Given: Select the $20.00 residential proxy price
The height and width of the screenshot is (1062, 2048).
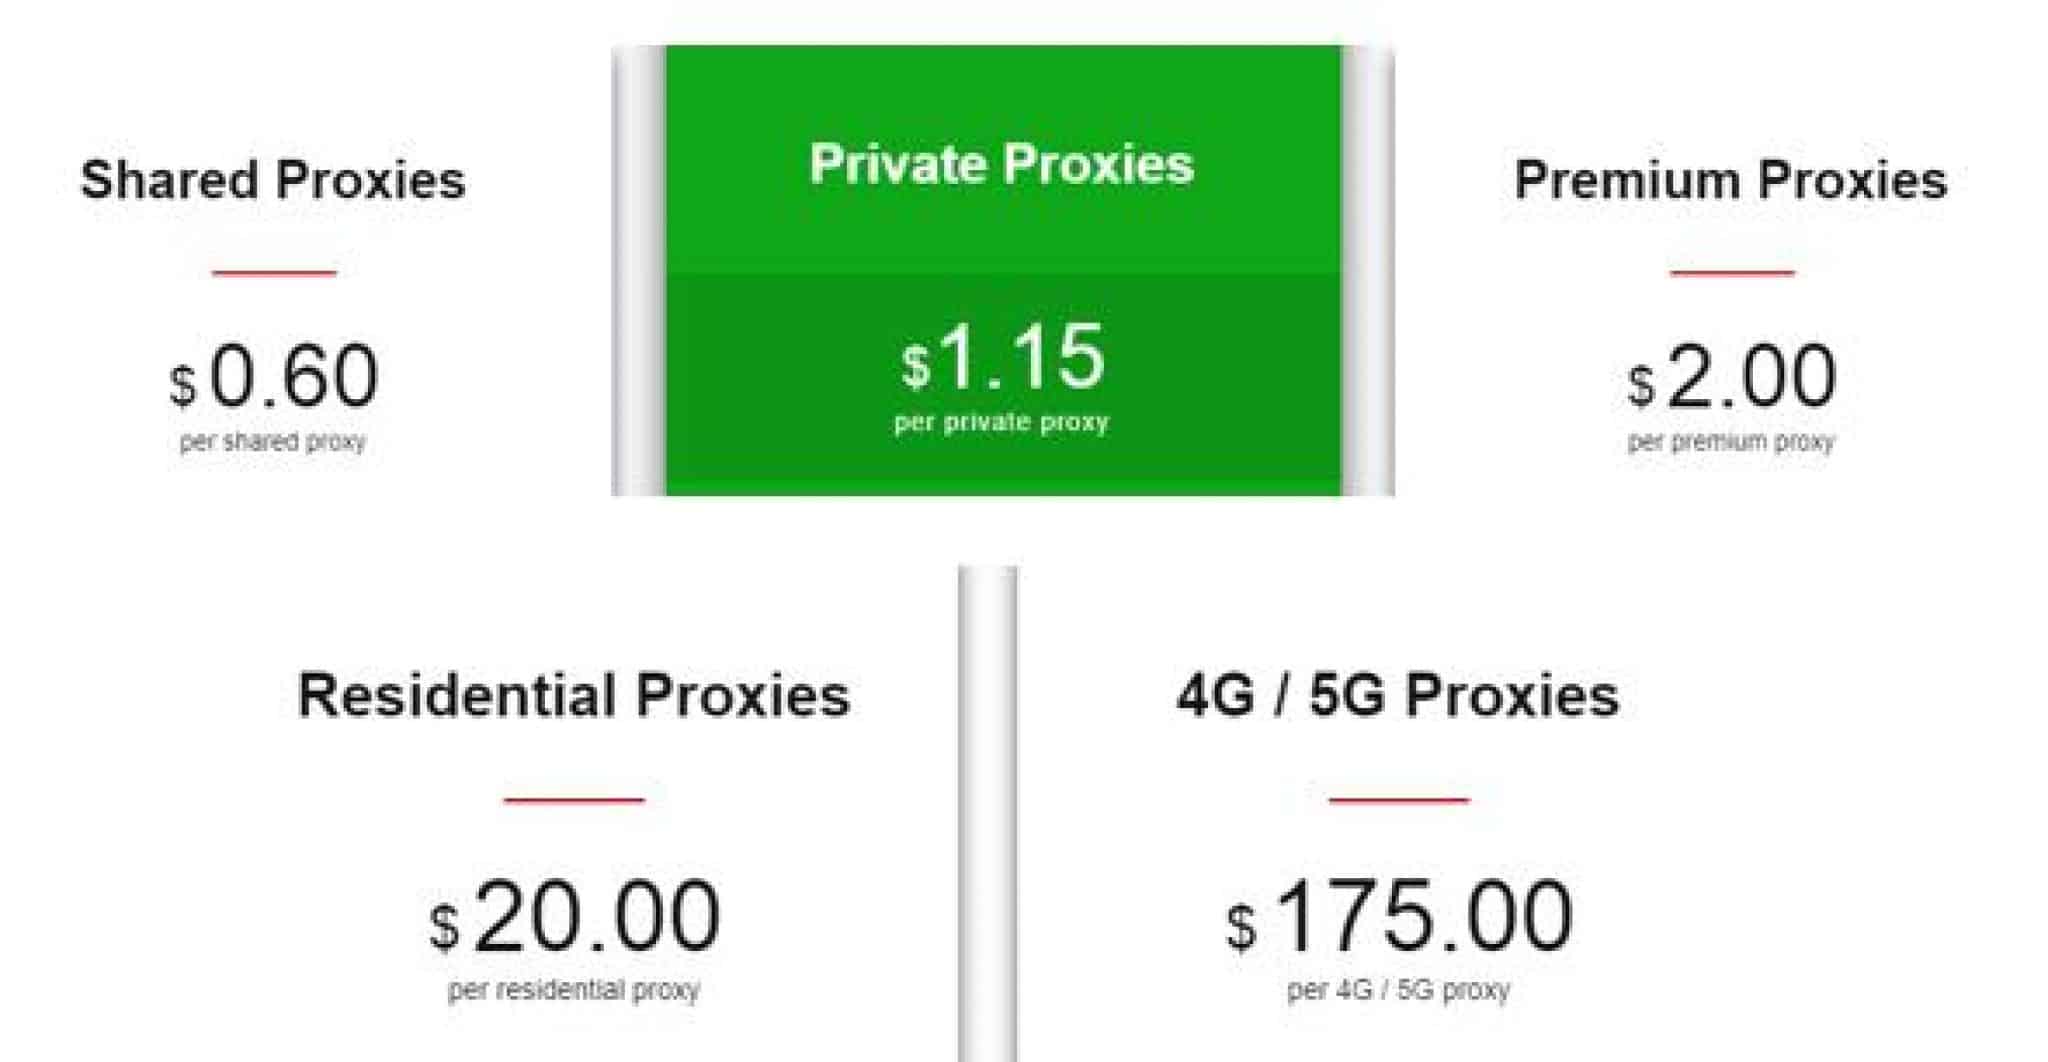Looking at the screenshot, I should (574, 916).
